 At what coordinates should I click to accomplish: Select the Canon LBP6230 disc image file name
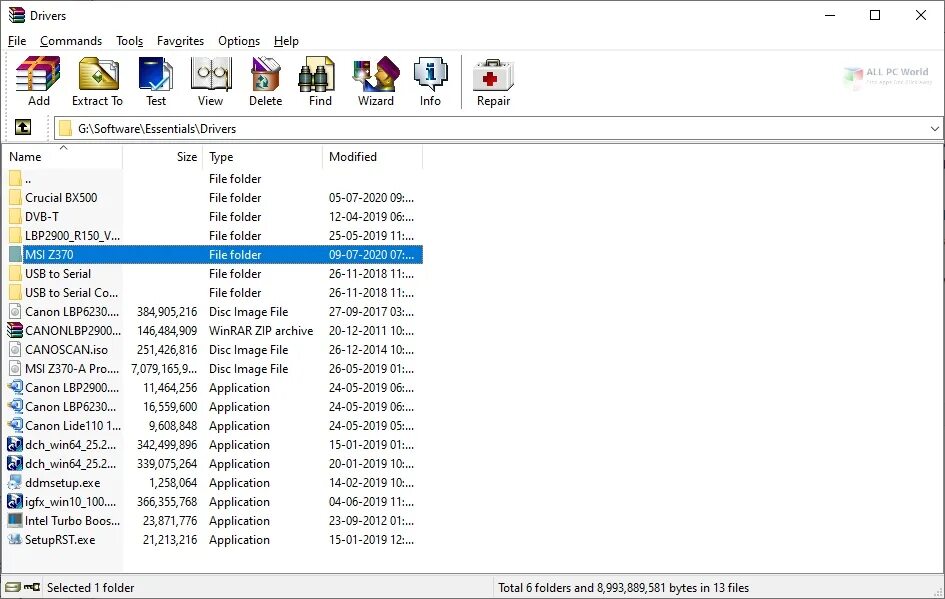(x=72, y=312)
